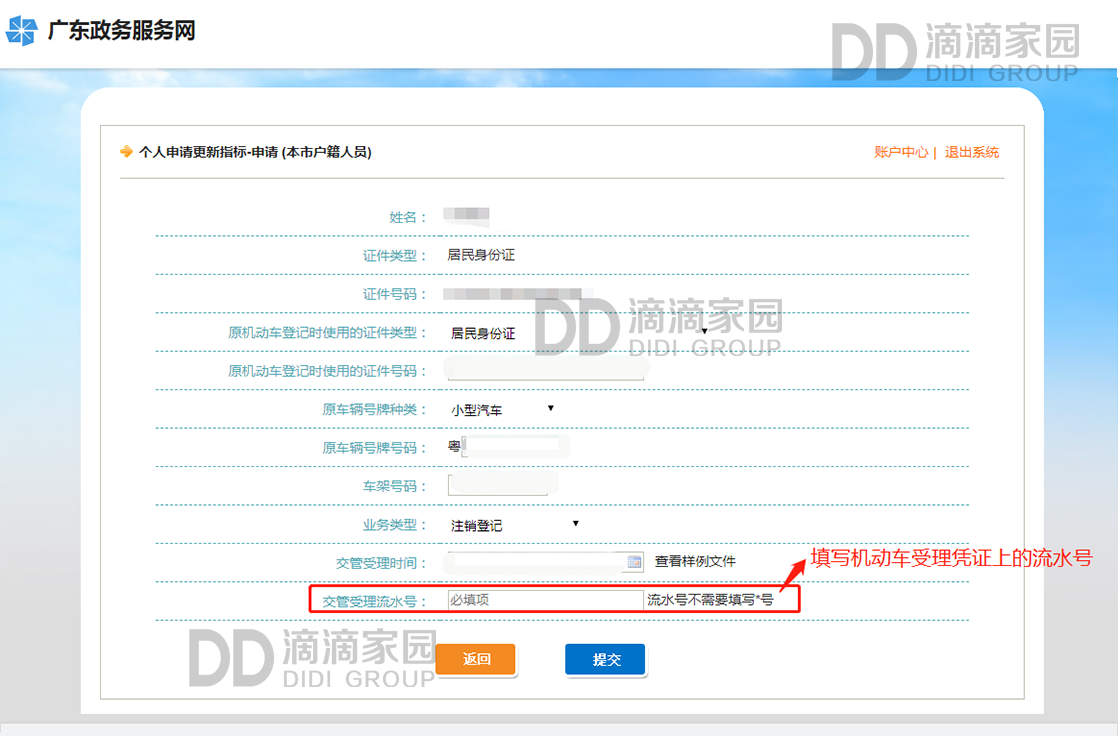Go to 账户中心 link
The image size is (1118, 736).
point(901,152)
